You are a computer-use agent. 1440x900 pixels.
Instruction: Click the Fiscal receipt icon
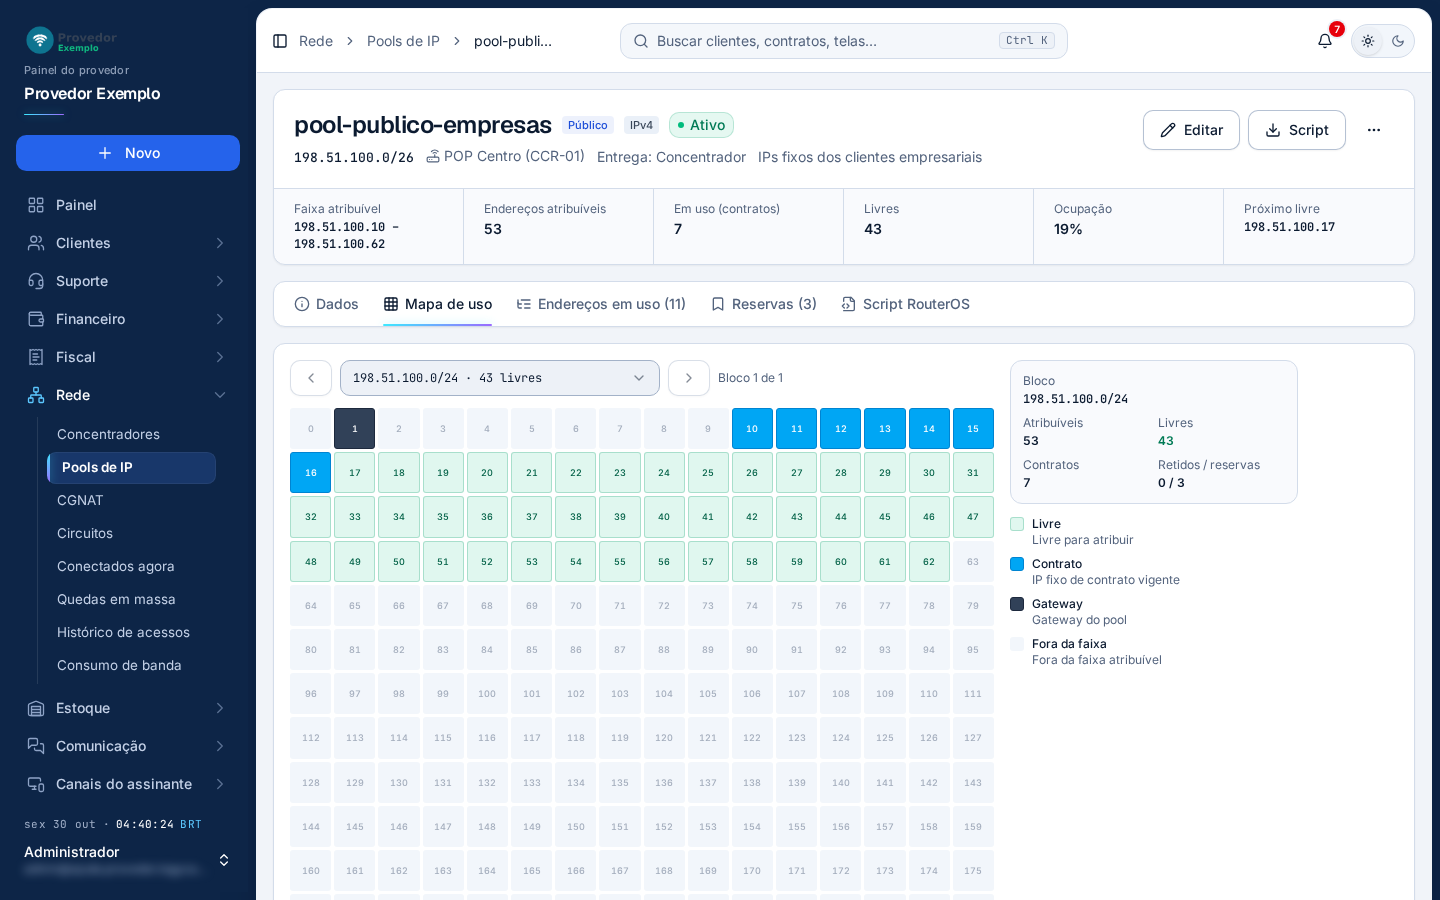tap(36, 357)
